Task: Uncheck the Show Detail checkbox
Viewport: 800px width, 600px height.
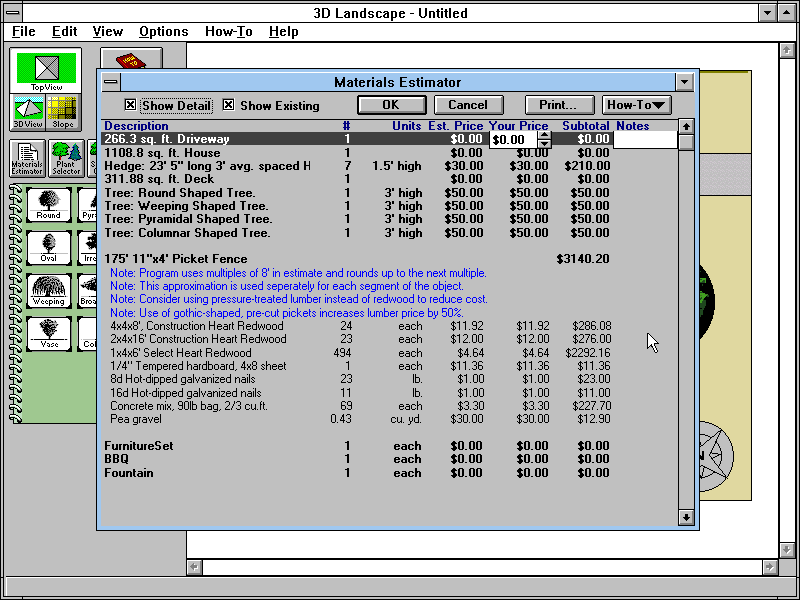Action: (x=130, y=105)
